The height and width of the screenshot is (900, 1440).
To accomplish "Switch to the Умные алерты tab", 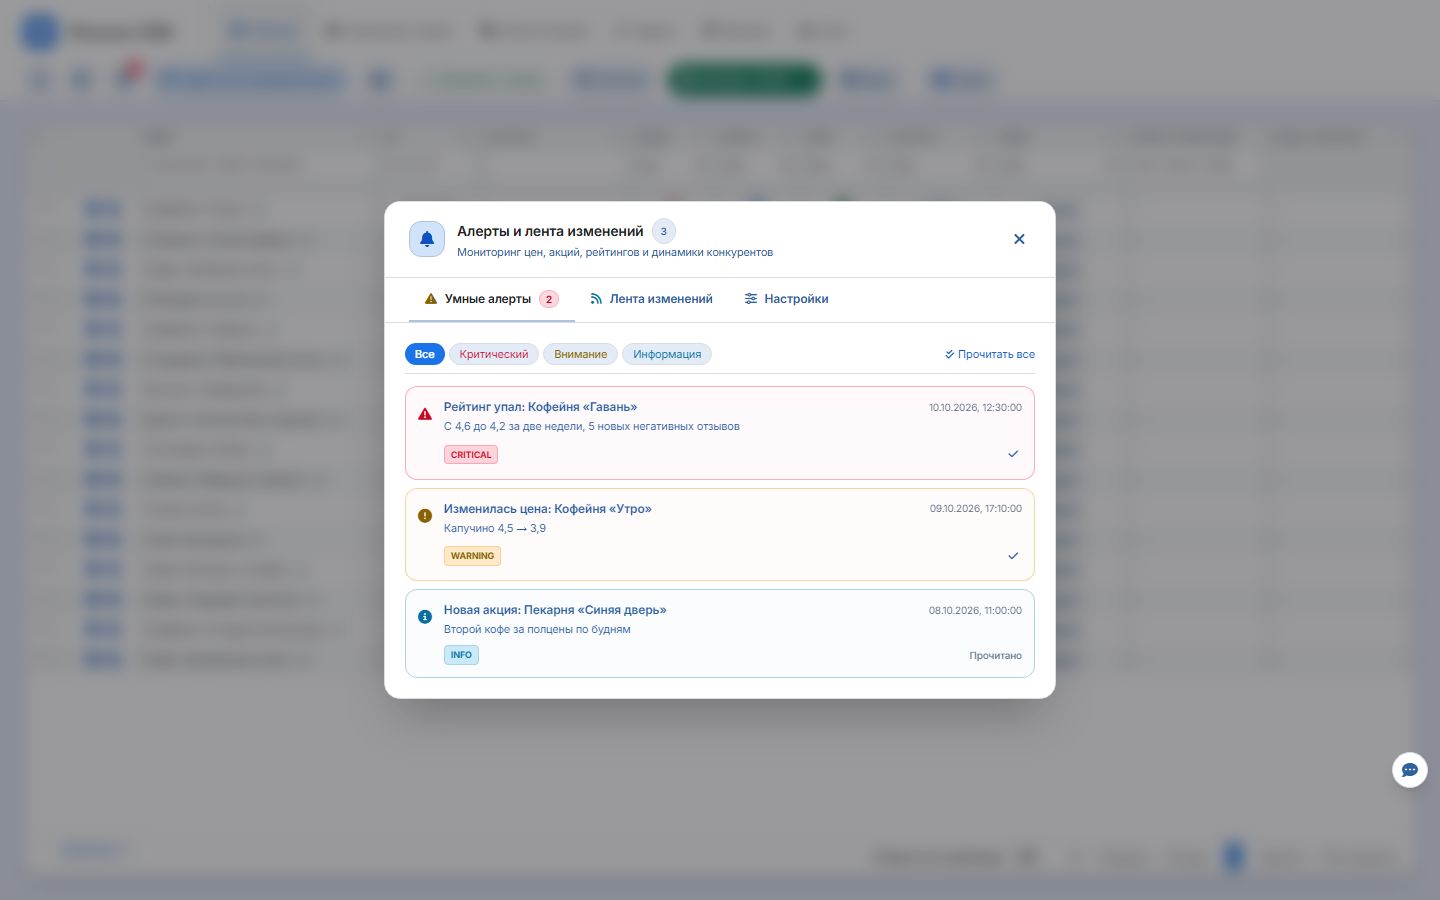I will pyautogui.click(x=491, y=299).
